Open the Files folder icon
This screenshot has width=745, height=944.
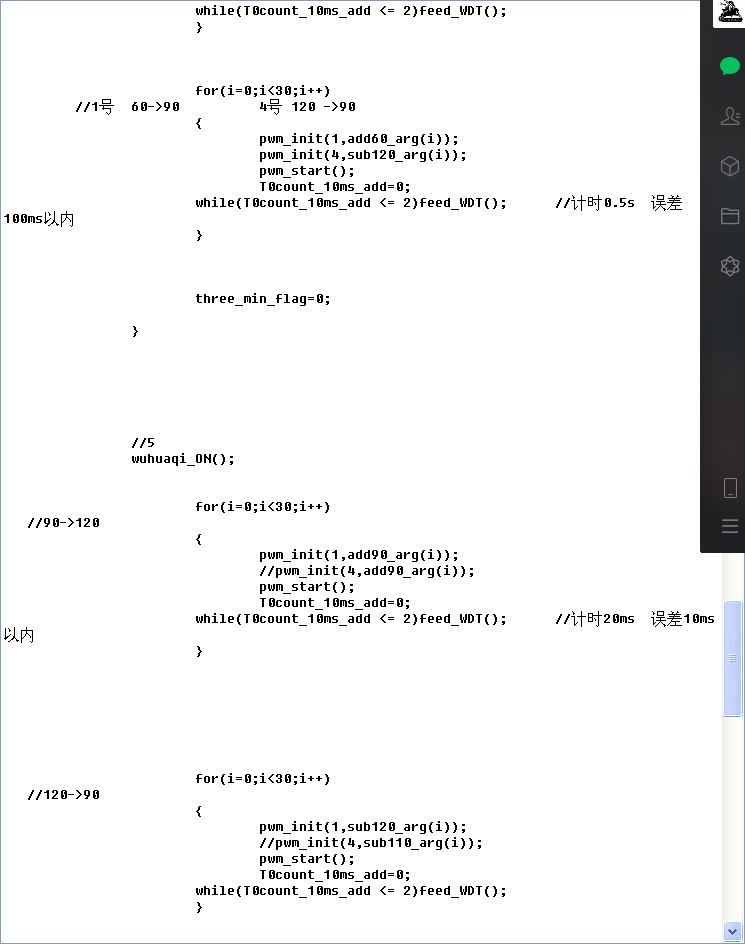[730, 216]
